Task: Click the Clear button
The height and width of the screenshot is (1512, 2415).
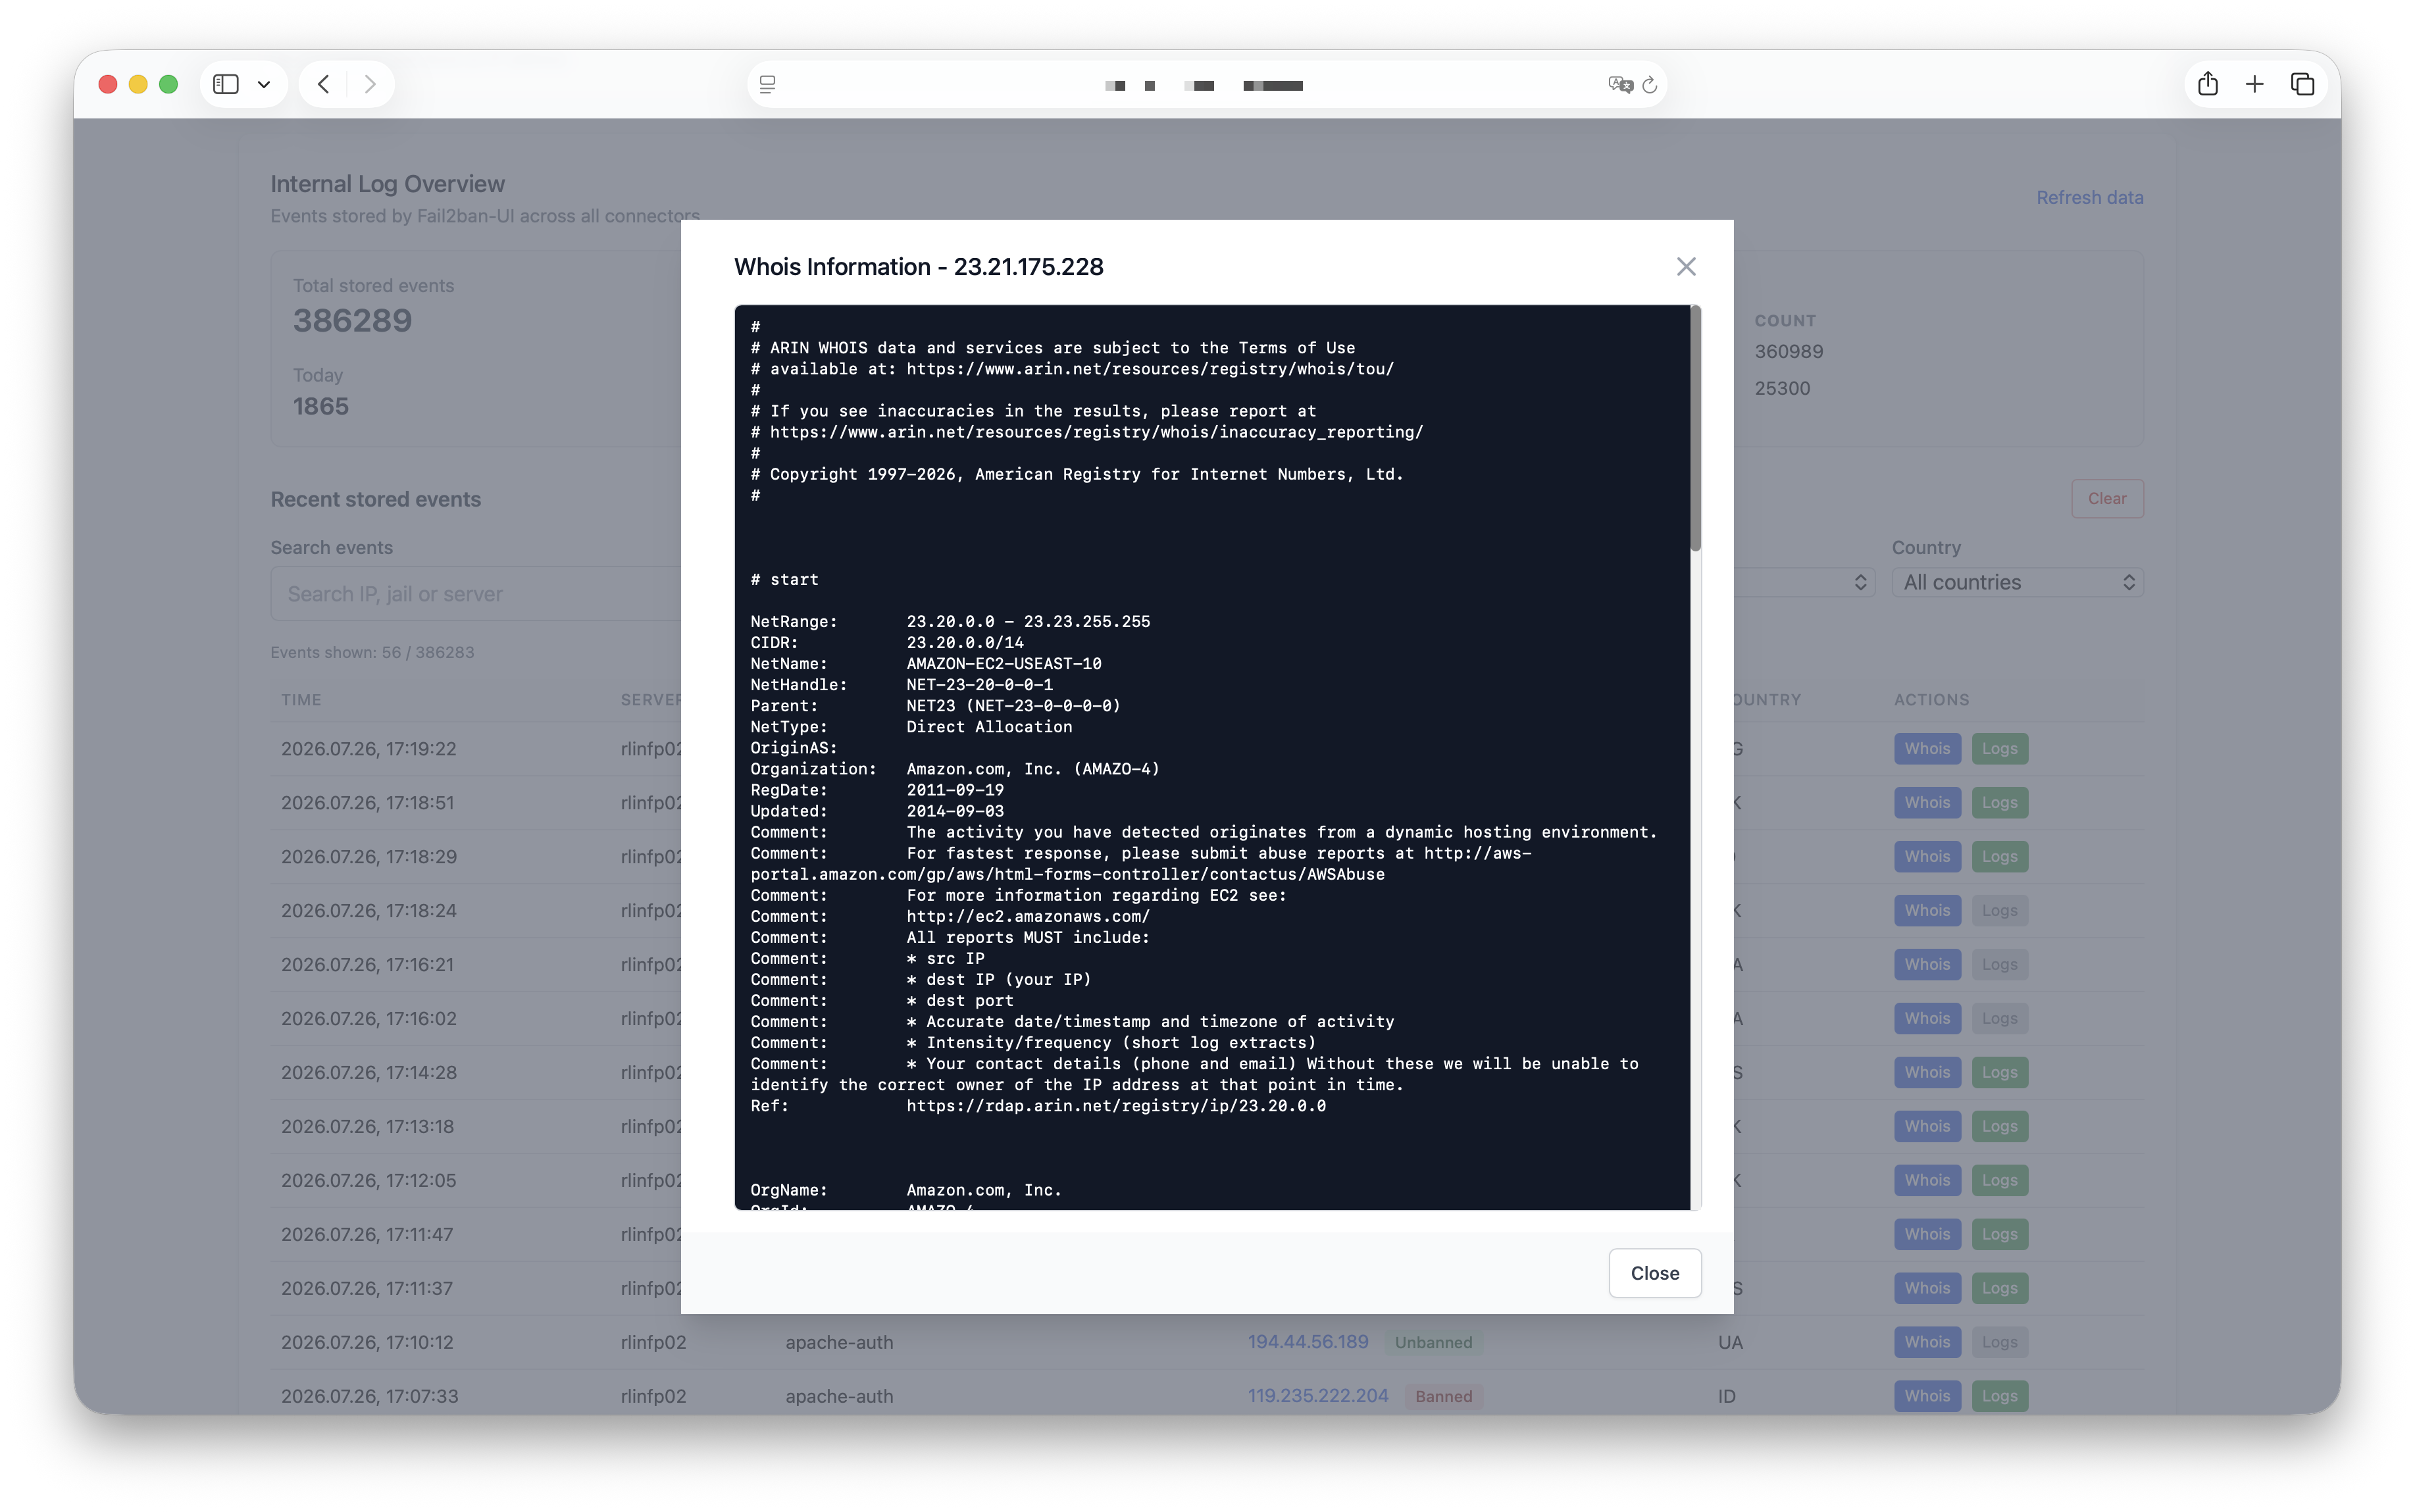Action: click(x=2107, y=498)
